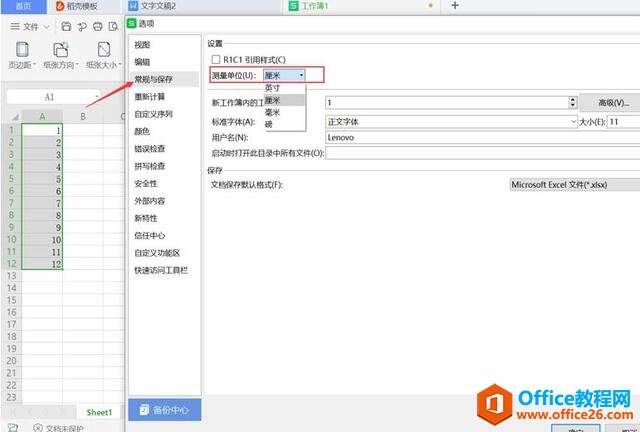Image resolution: width=640 pixels, height=432 pixels.
Task: Click the 备份中心 backup icon
Action: pos(144,410)
